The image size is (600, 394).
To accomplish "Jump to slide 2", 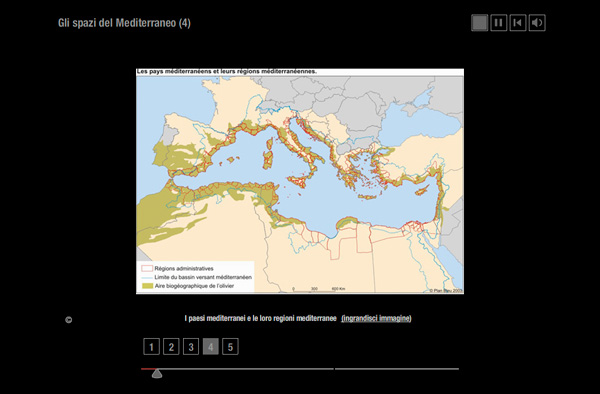I will pos(171,347).
